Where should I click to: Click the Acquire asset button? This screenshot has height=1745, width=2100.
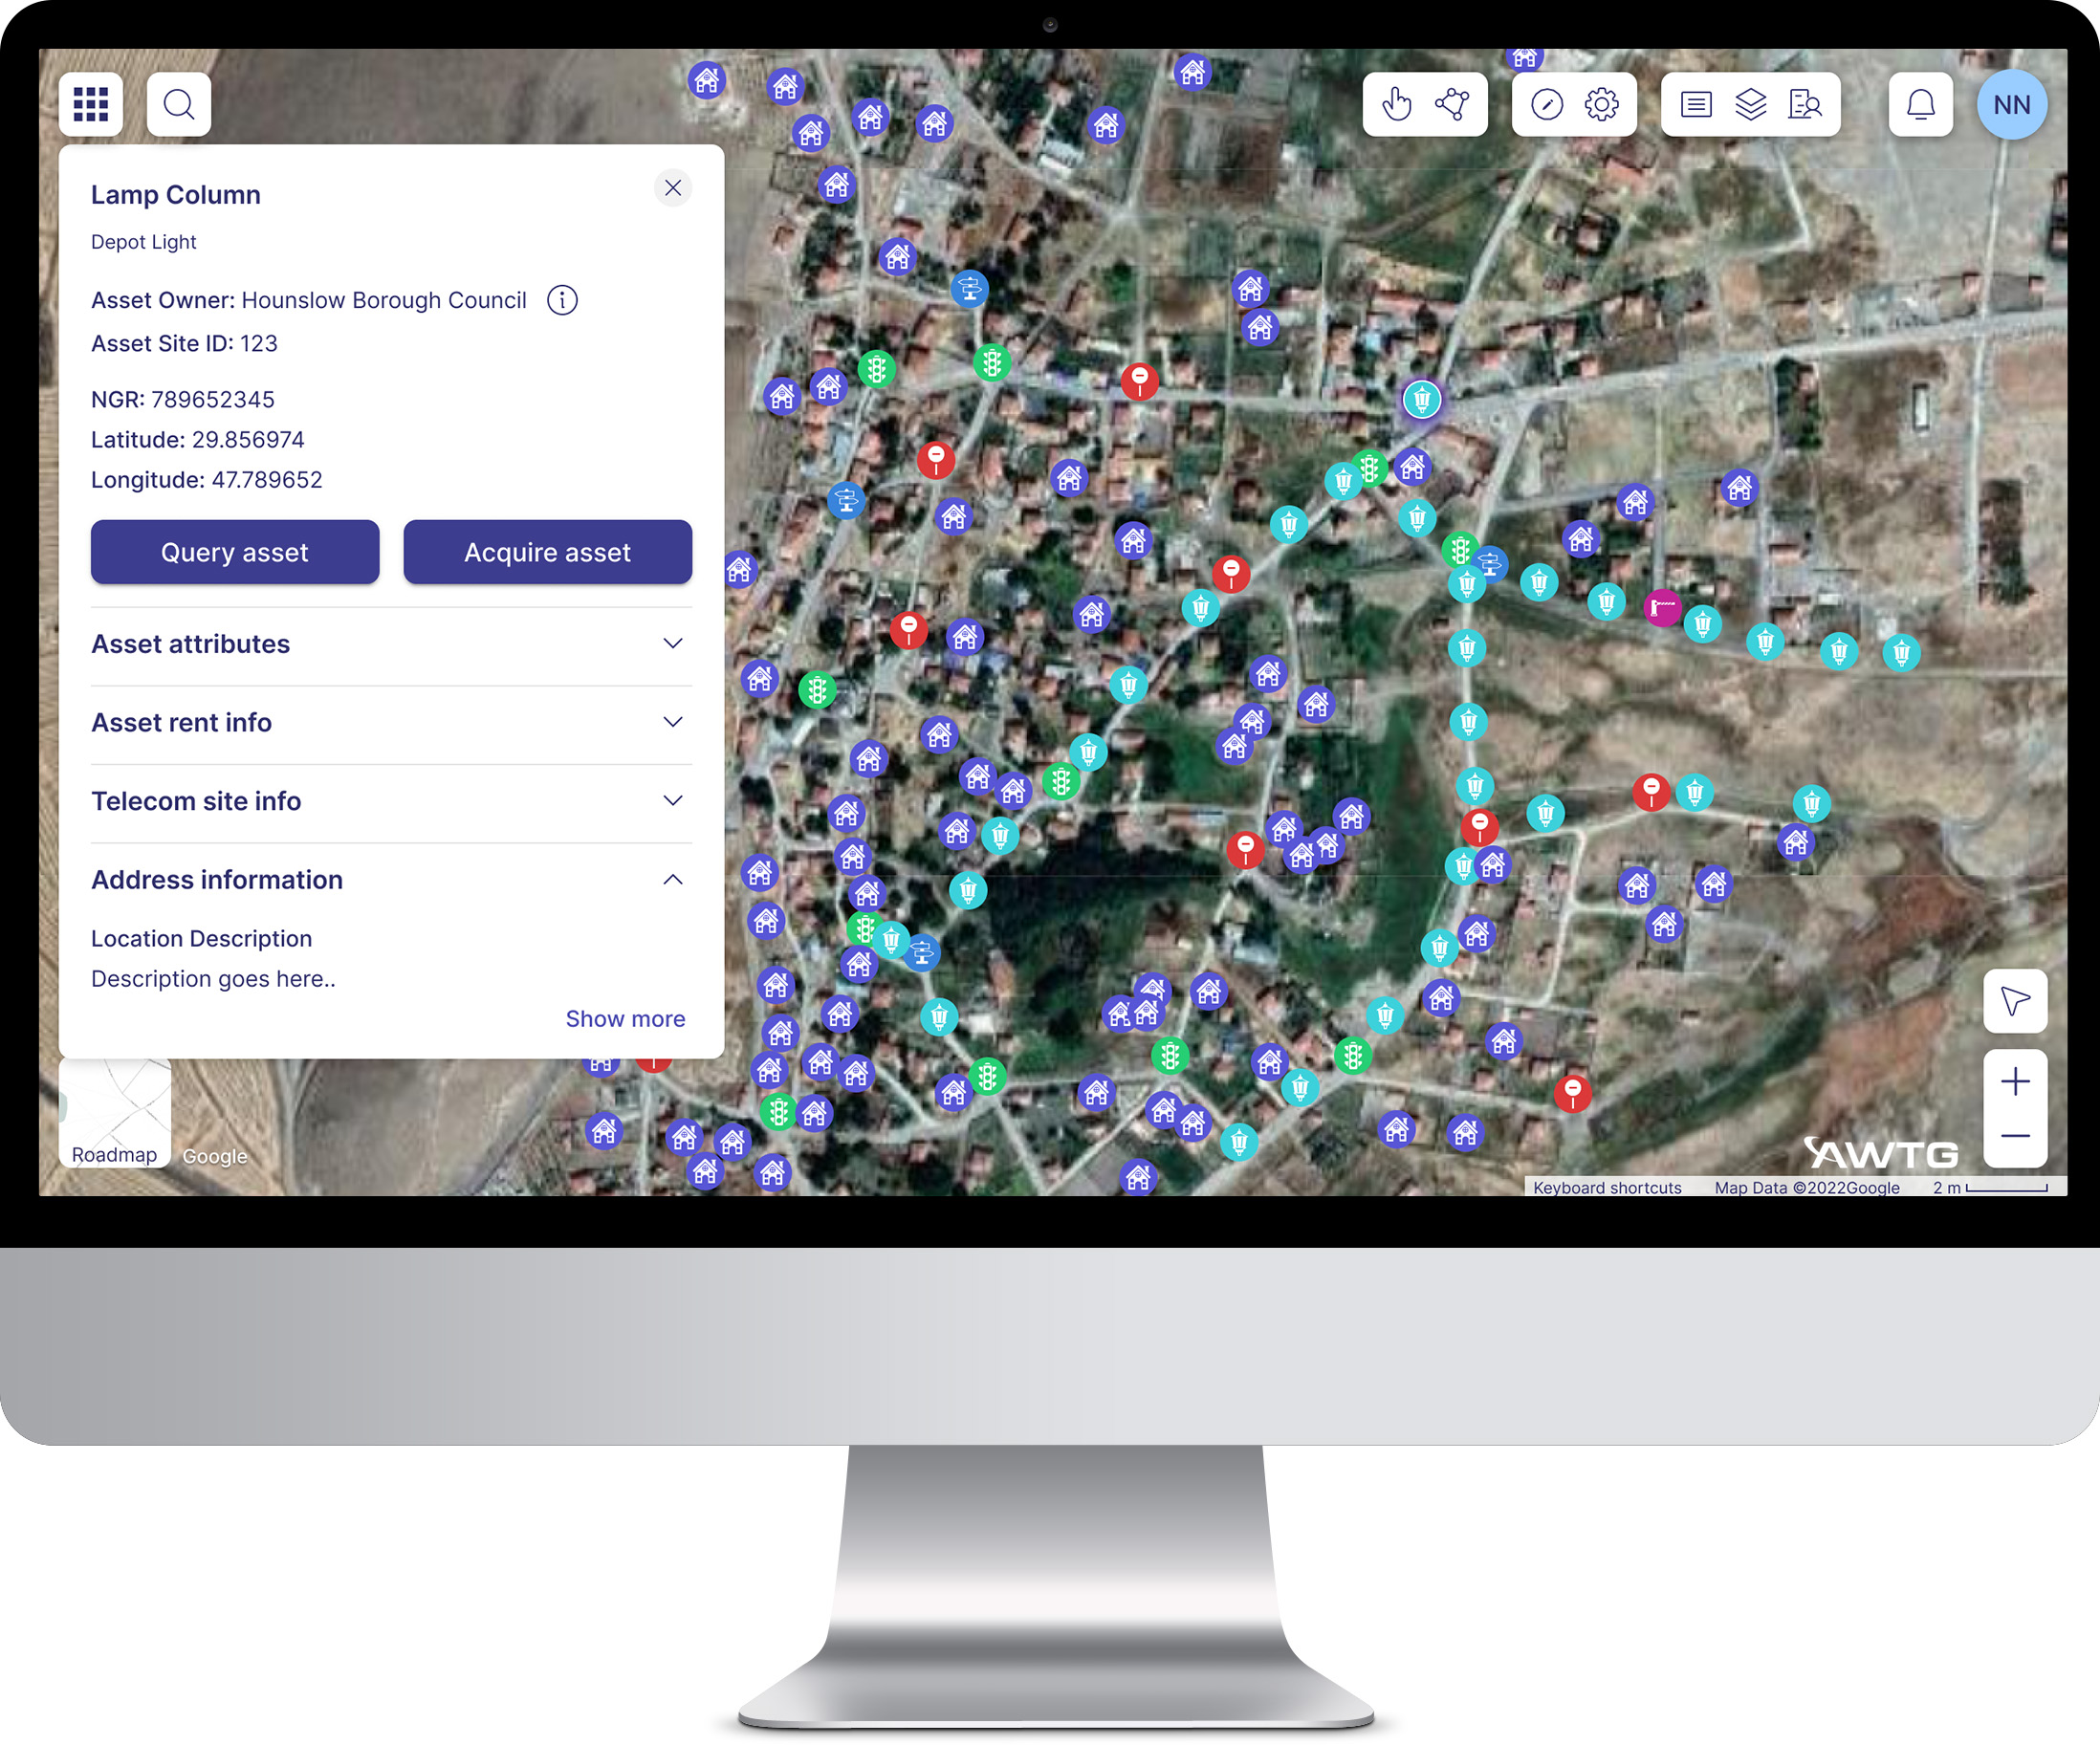[x=548, y=552]
